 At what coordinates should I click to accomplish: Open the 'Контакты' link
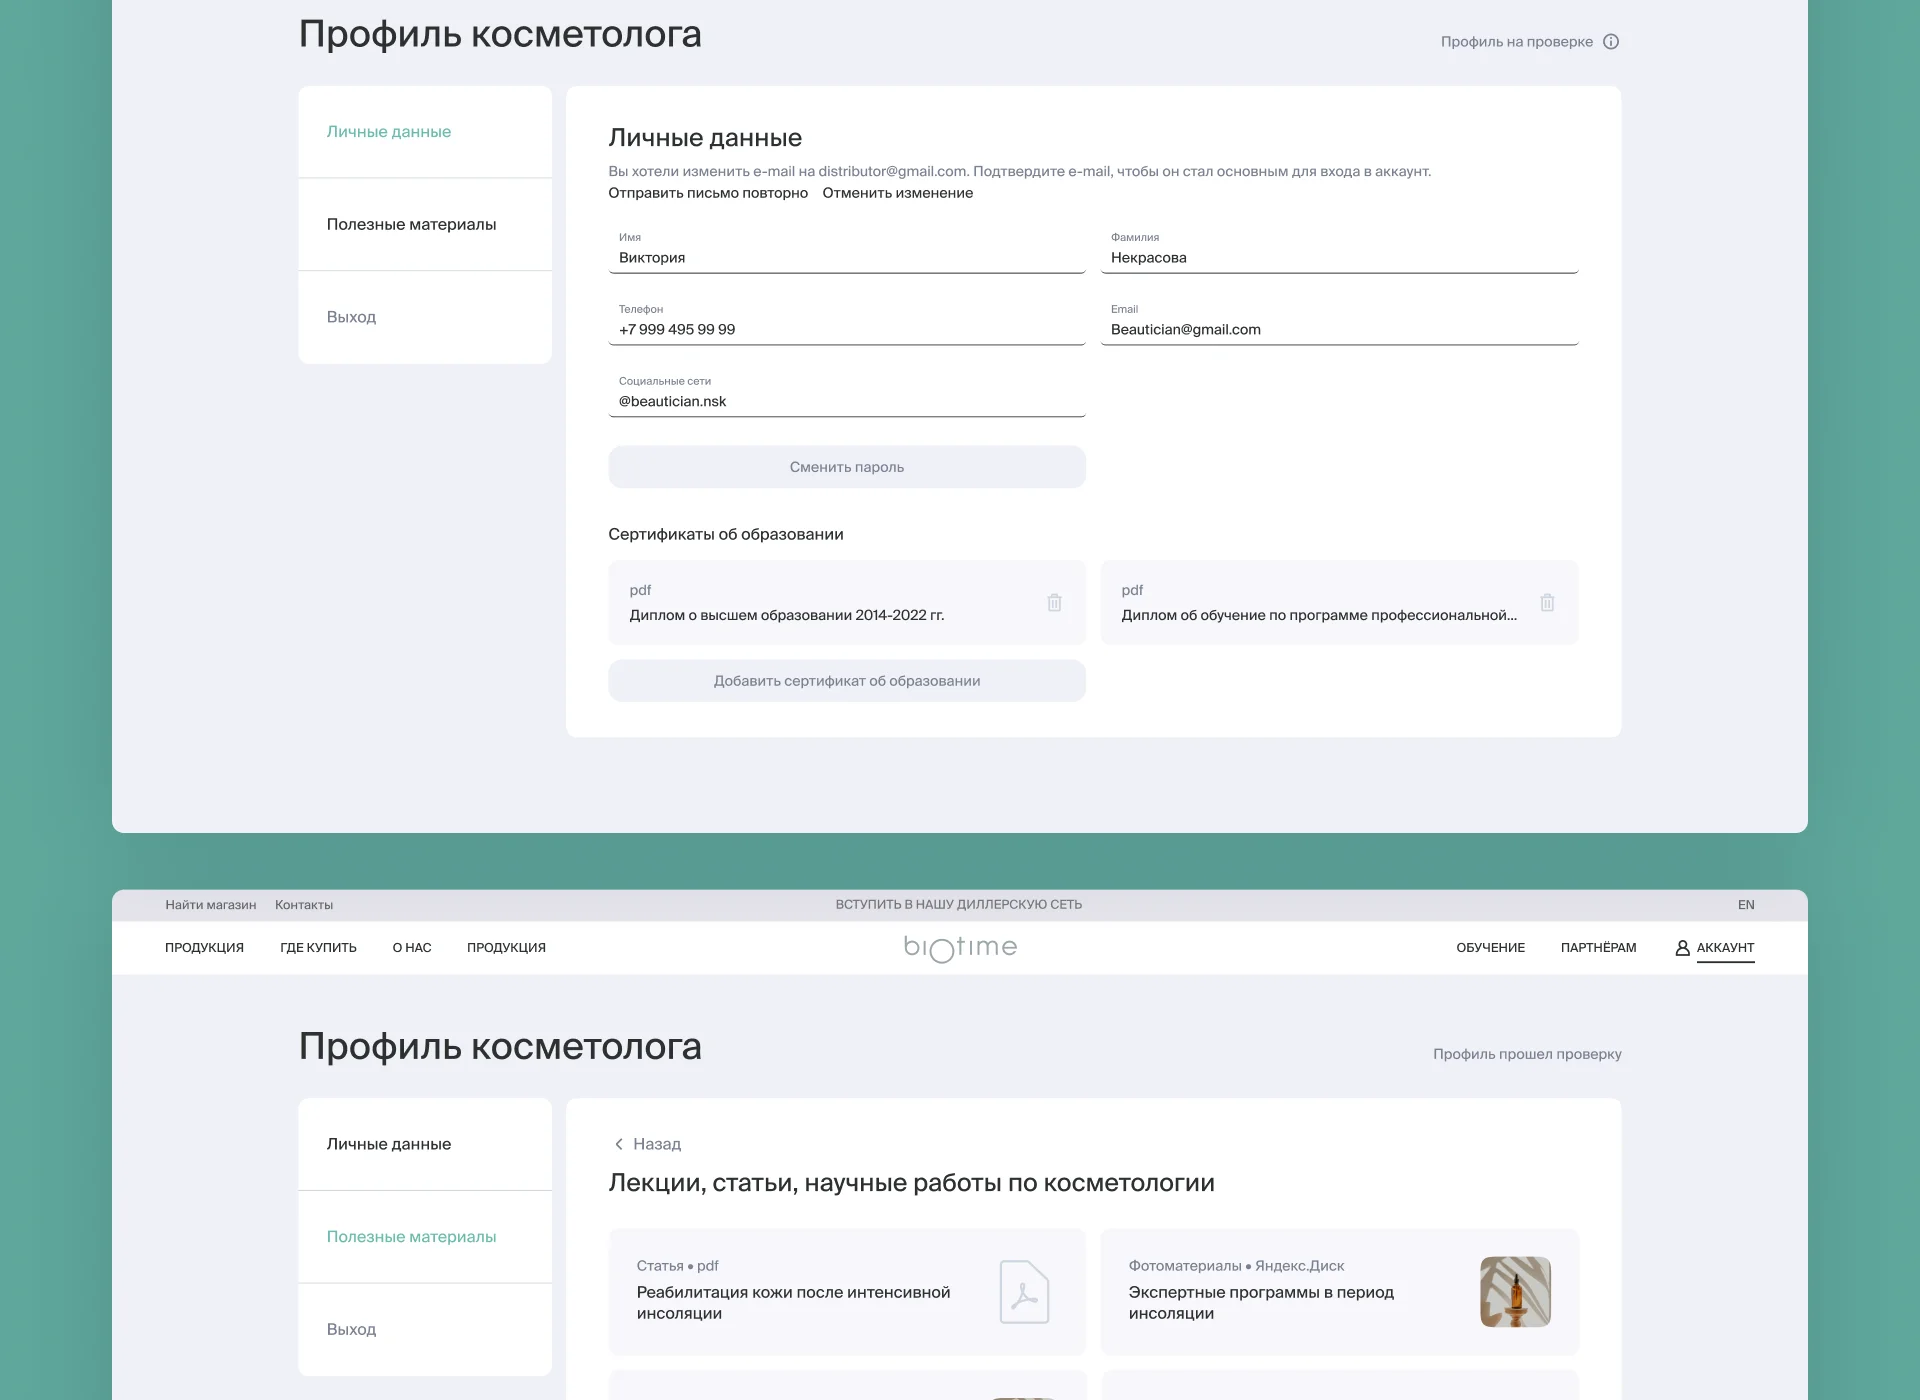click(304, 905)
